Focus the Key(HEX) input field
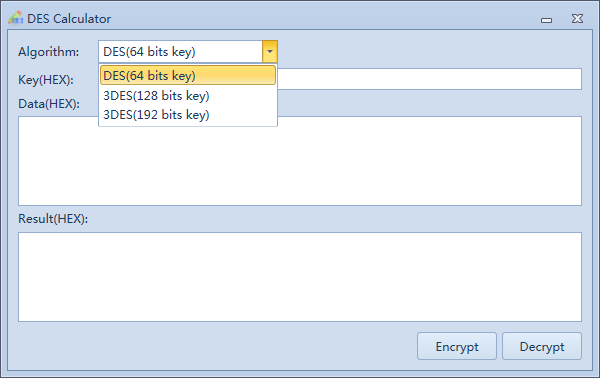600x378 pixels. coord(429,79)
